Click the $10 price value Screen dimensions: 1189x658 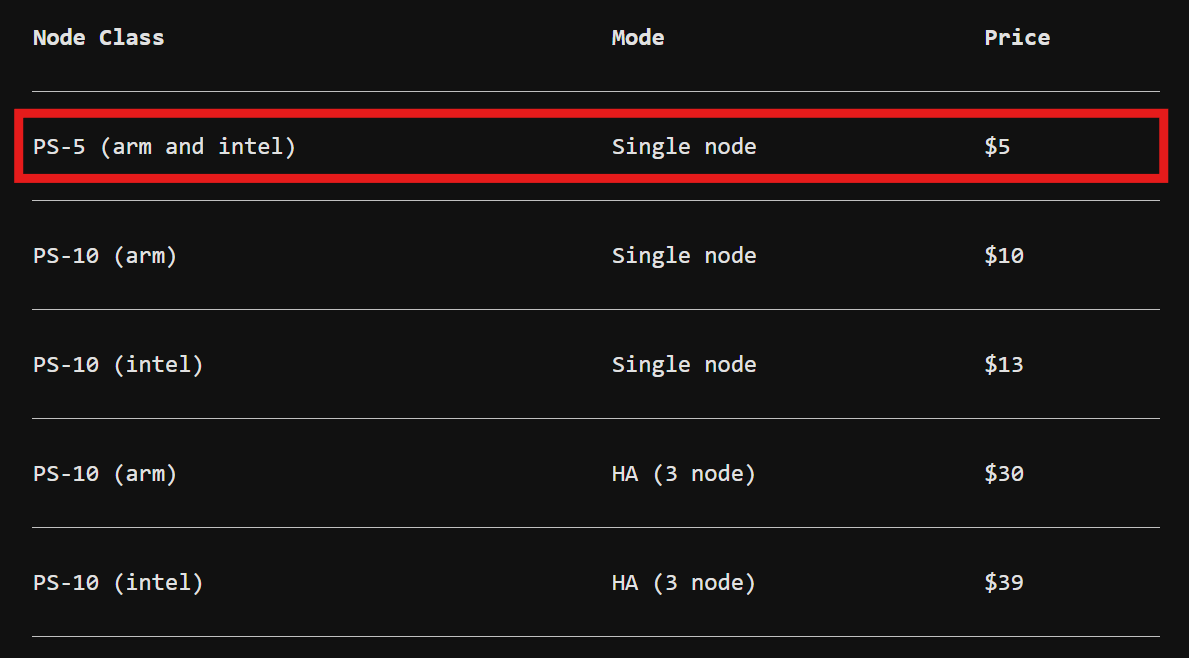pyautogui.click(x=1004, y=256)
